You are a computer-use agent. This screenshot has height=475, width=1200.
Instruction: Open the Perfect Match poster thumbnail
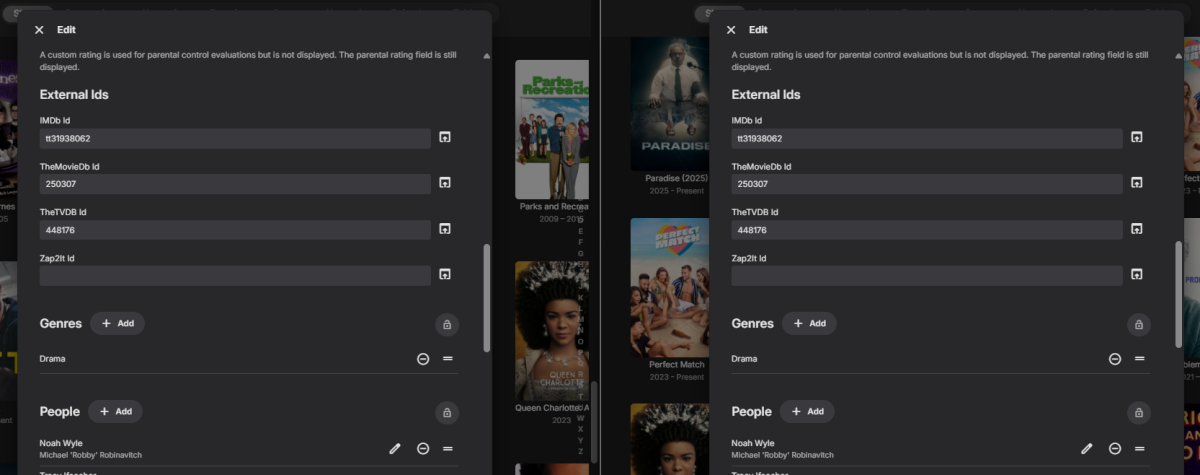pos(669,285)
